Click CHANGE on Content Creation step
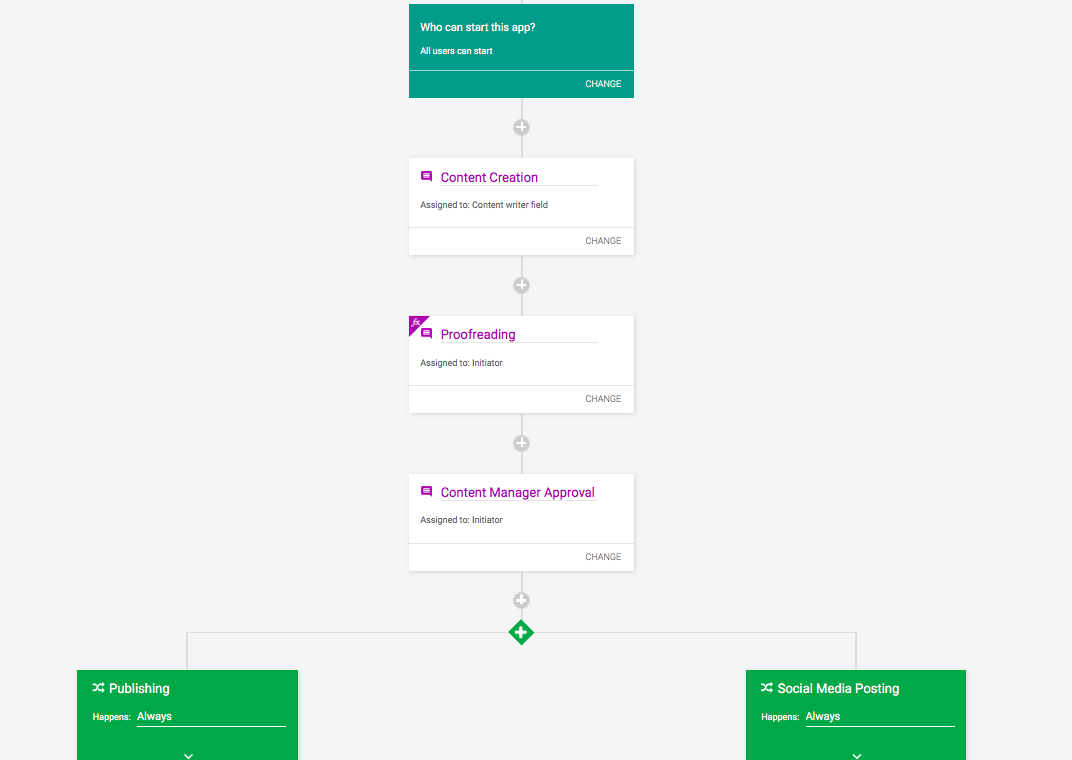 point(602,241)
